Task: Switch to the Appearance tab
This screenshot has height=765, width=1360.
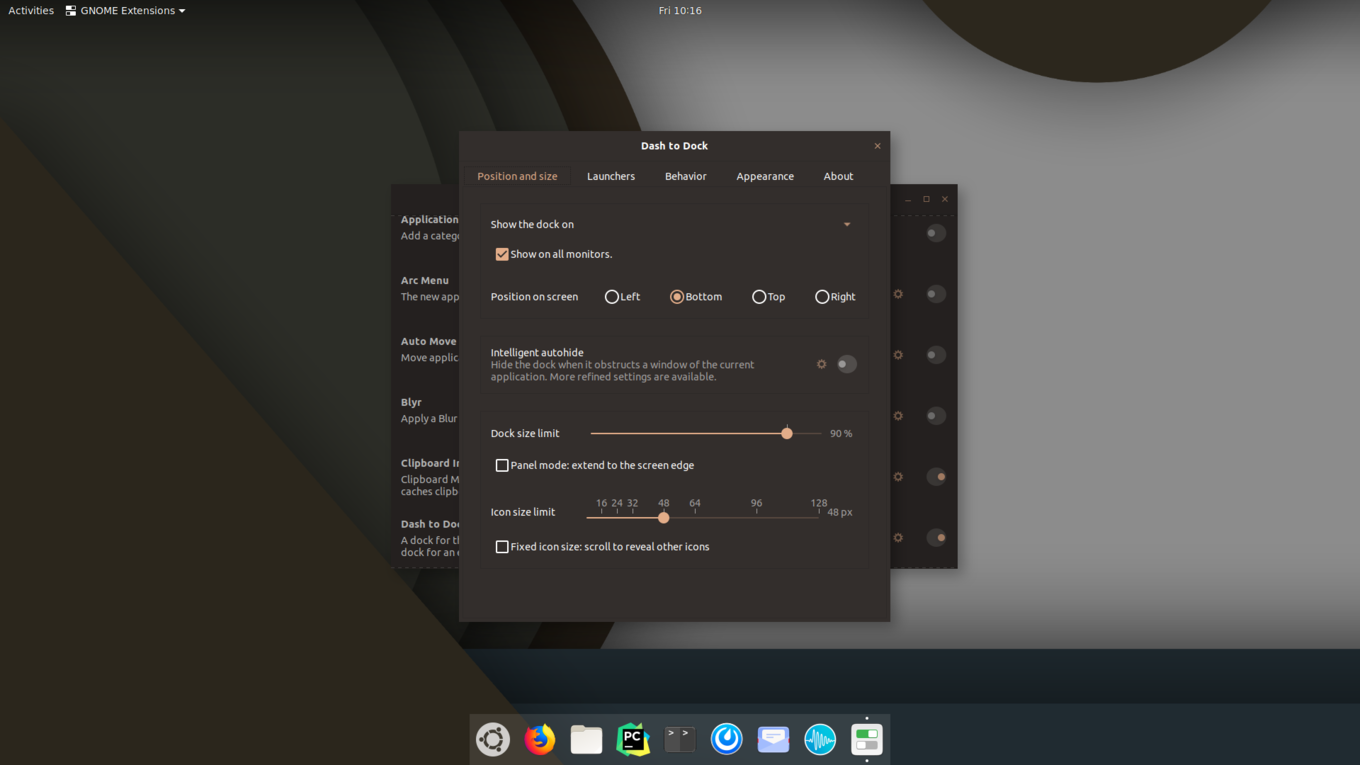Action: 765,176
